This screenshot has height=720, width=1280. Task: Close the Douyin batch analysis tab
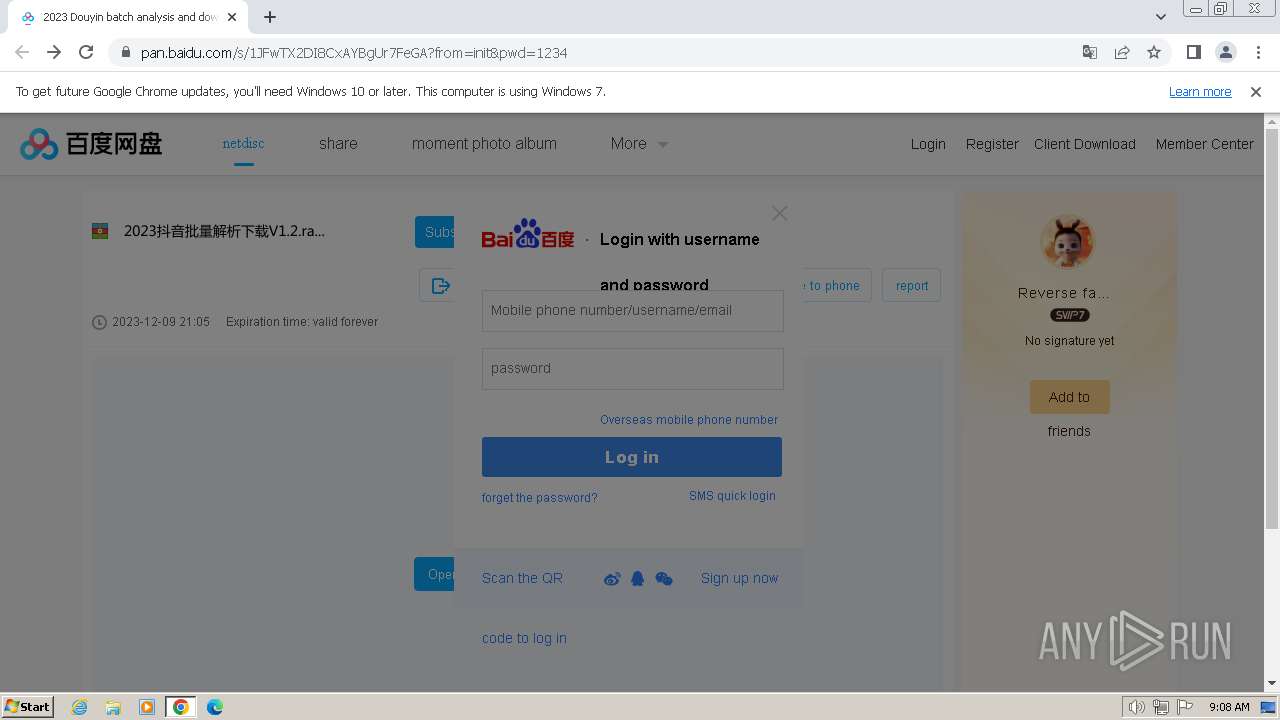point(232,17)
